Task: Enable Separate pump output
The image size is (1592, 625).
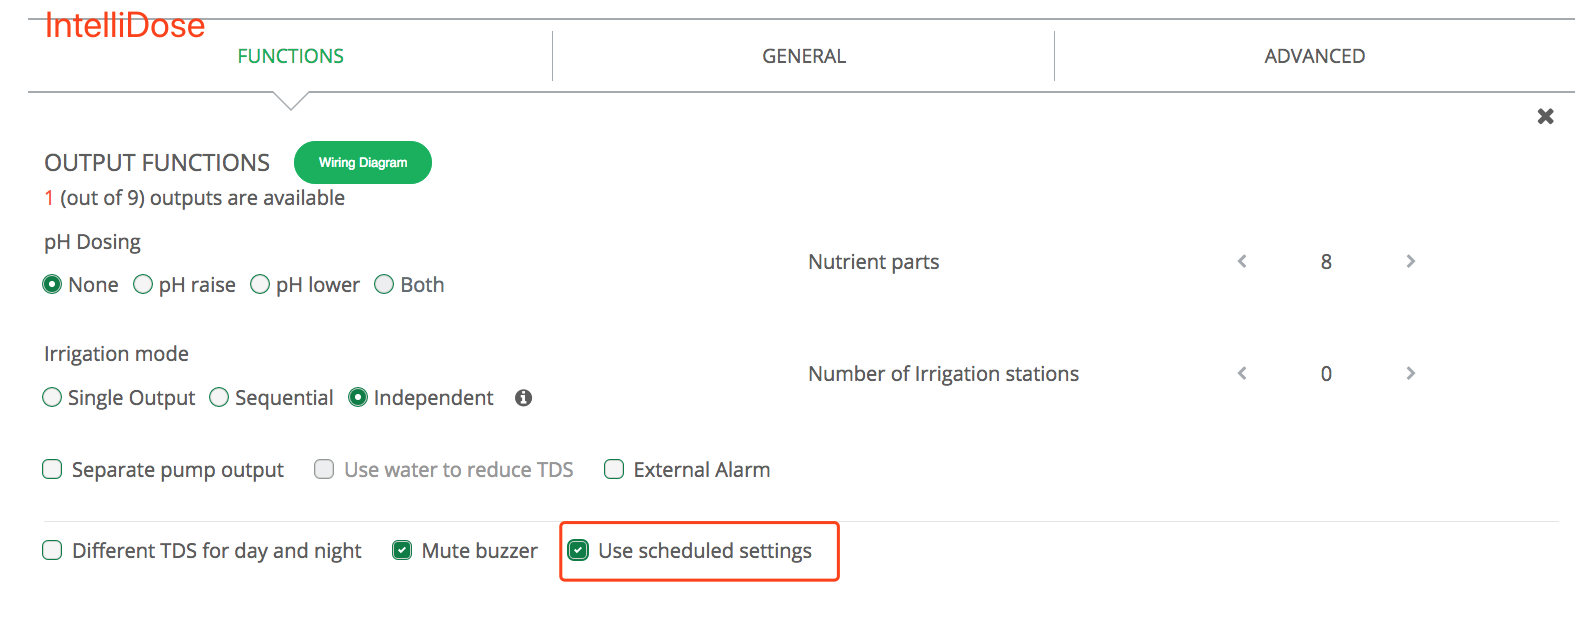Action: point(51,469)
